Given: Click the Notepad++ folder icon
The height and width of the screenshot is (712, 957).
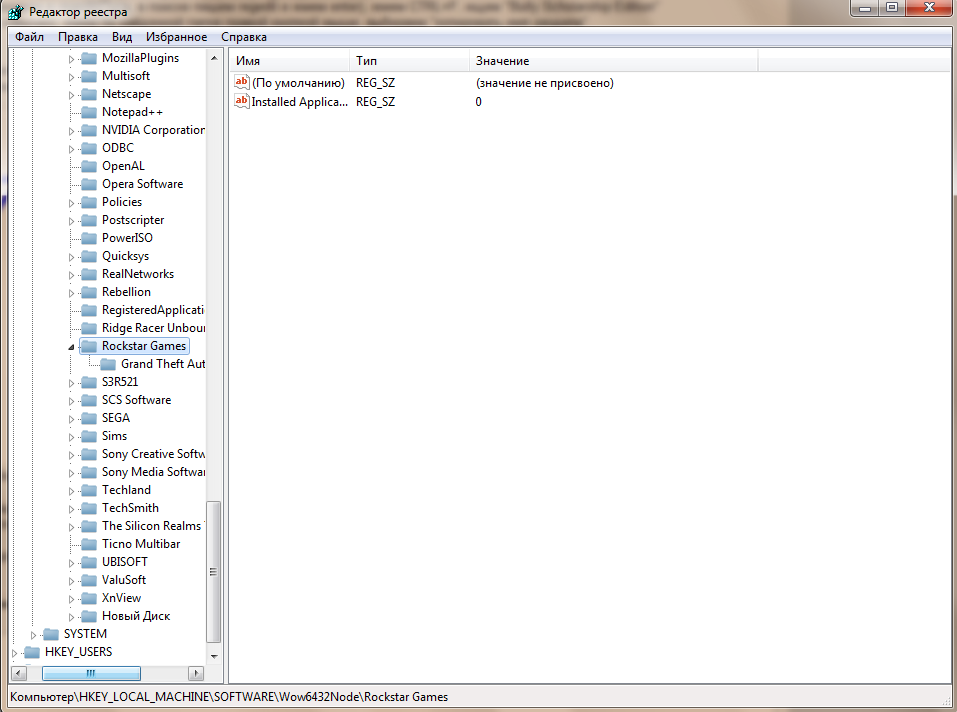Looking at the screenshot, I should (x=89, y=112).
